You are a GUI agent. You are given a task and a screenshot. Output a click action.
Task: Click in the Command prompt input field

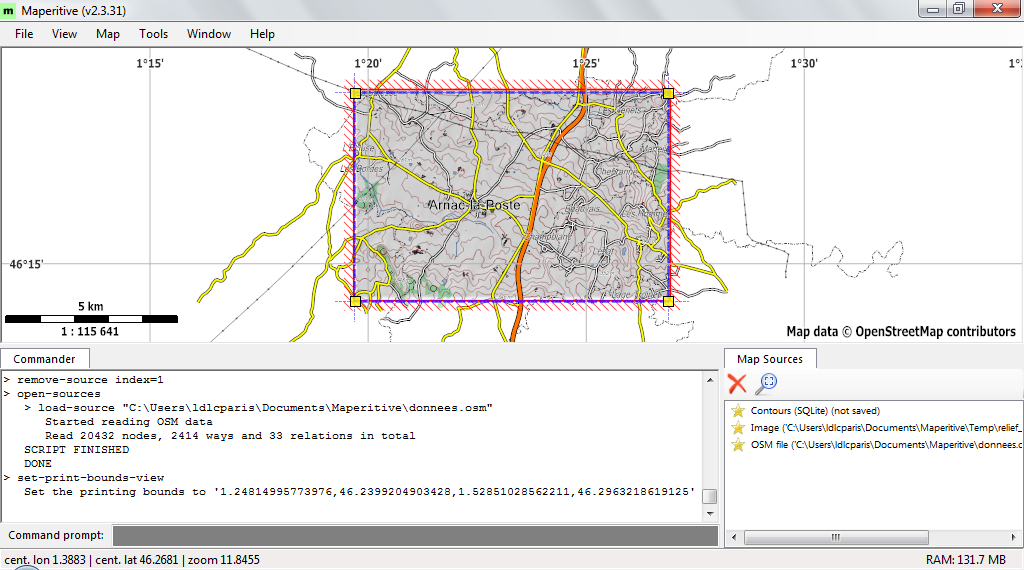pyautogui.click(x=415, y=535)
